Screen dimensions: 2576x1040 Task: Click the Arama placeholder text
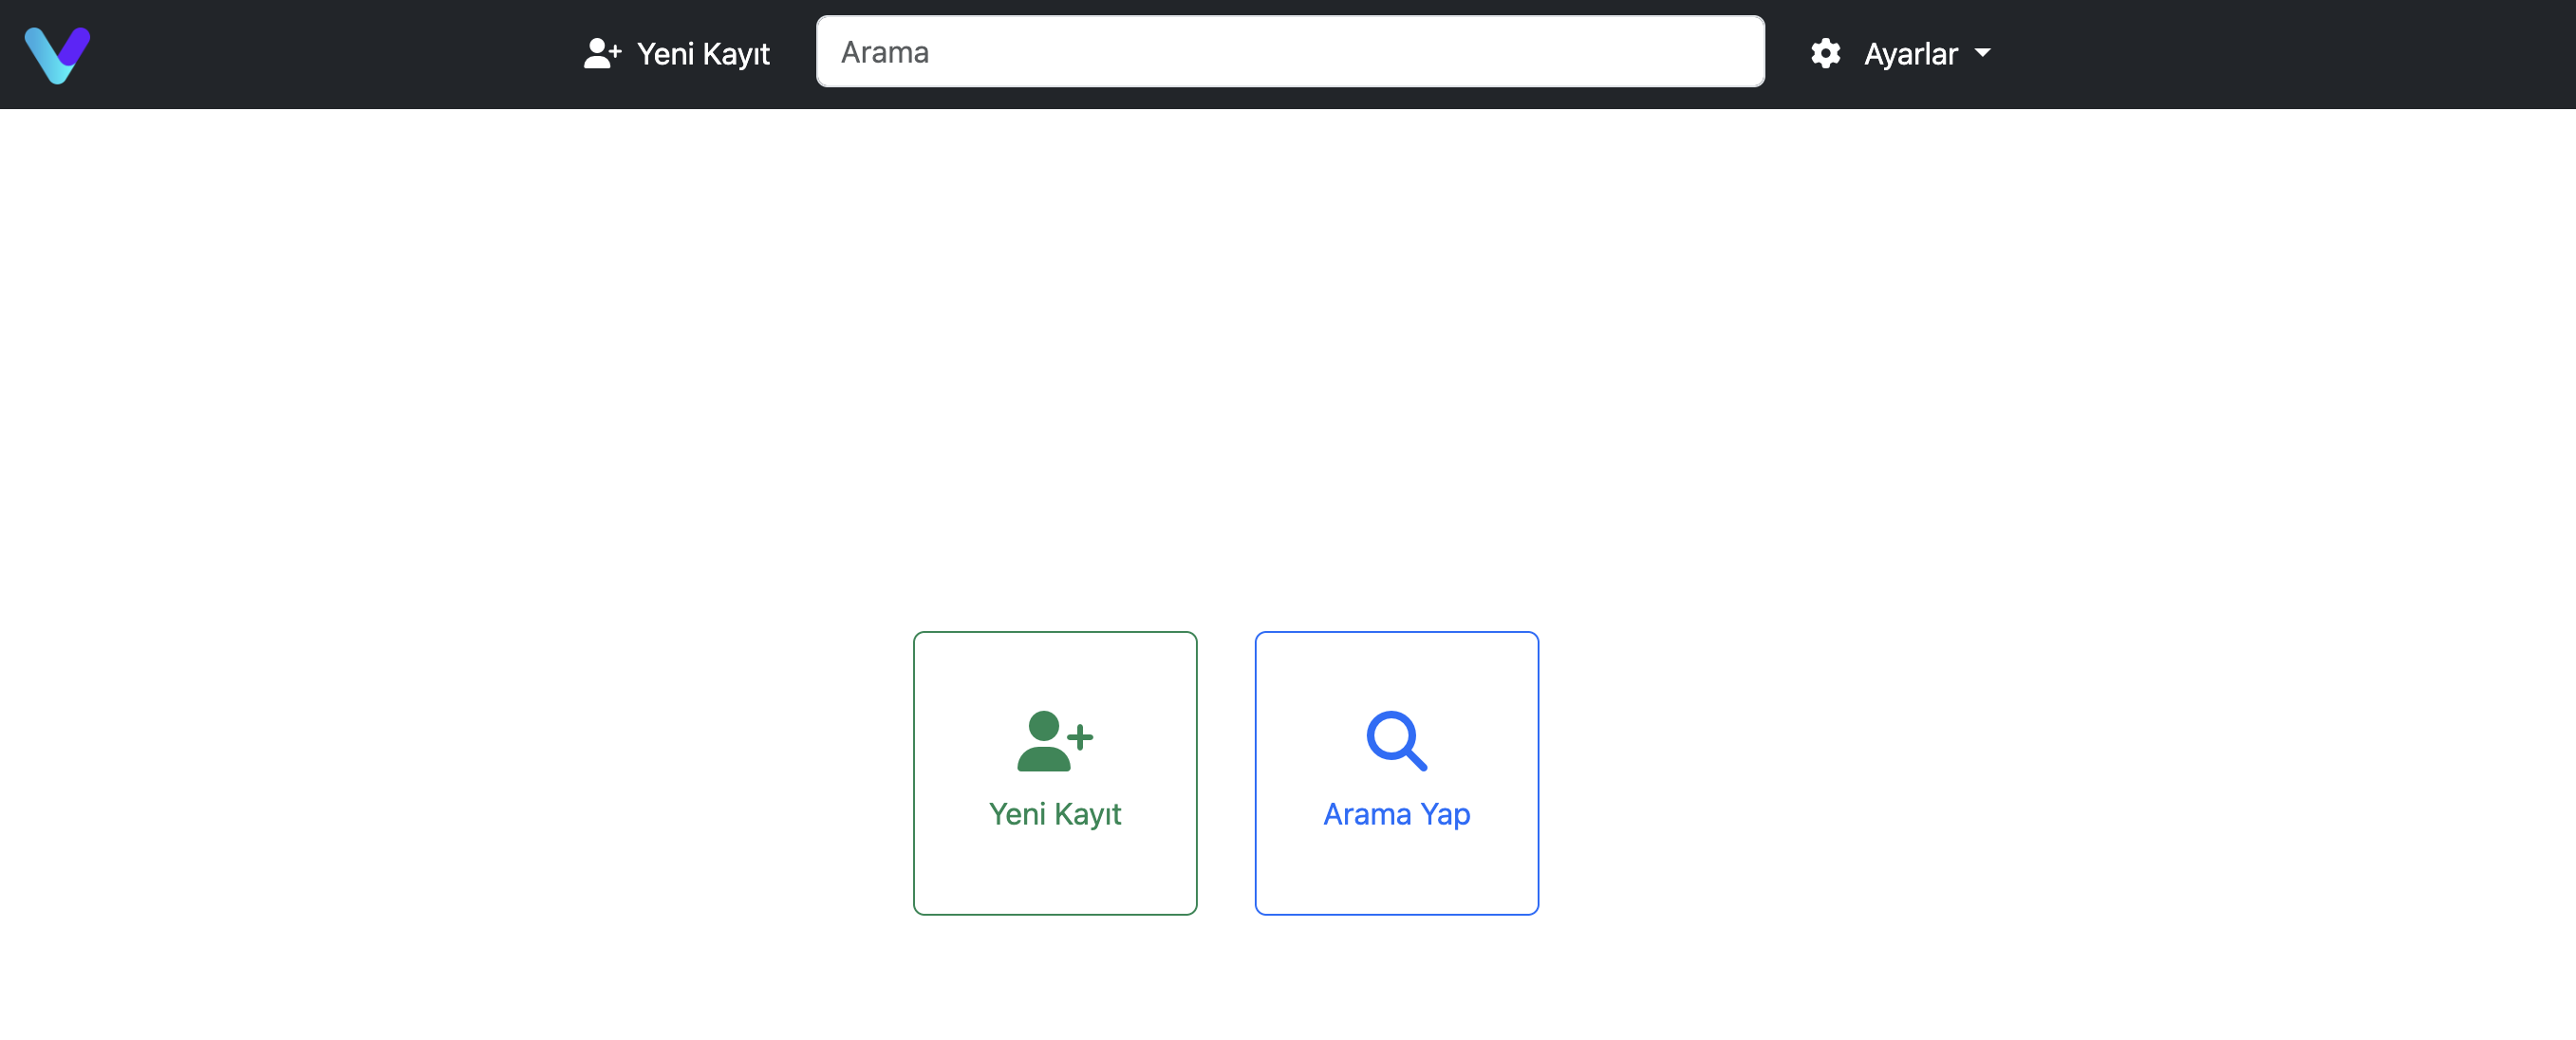[x=884, y=52]
